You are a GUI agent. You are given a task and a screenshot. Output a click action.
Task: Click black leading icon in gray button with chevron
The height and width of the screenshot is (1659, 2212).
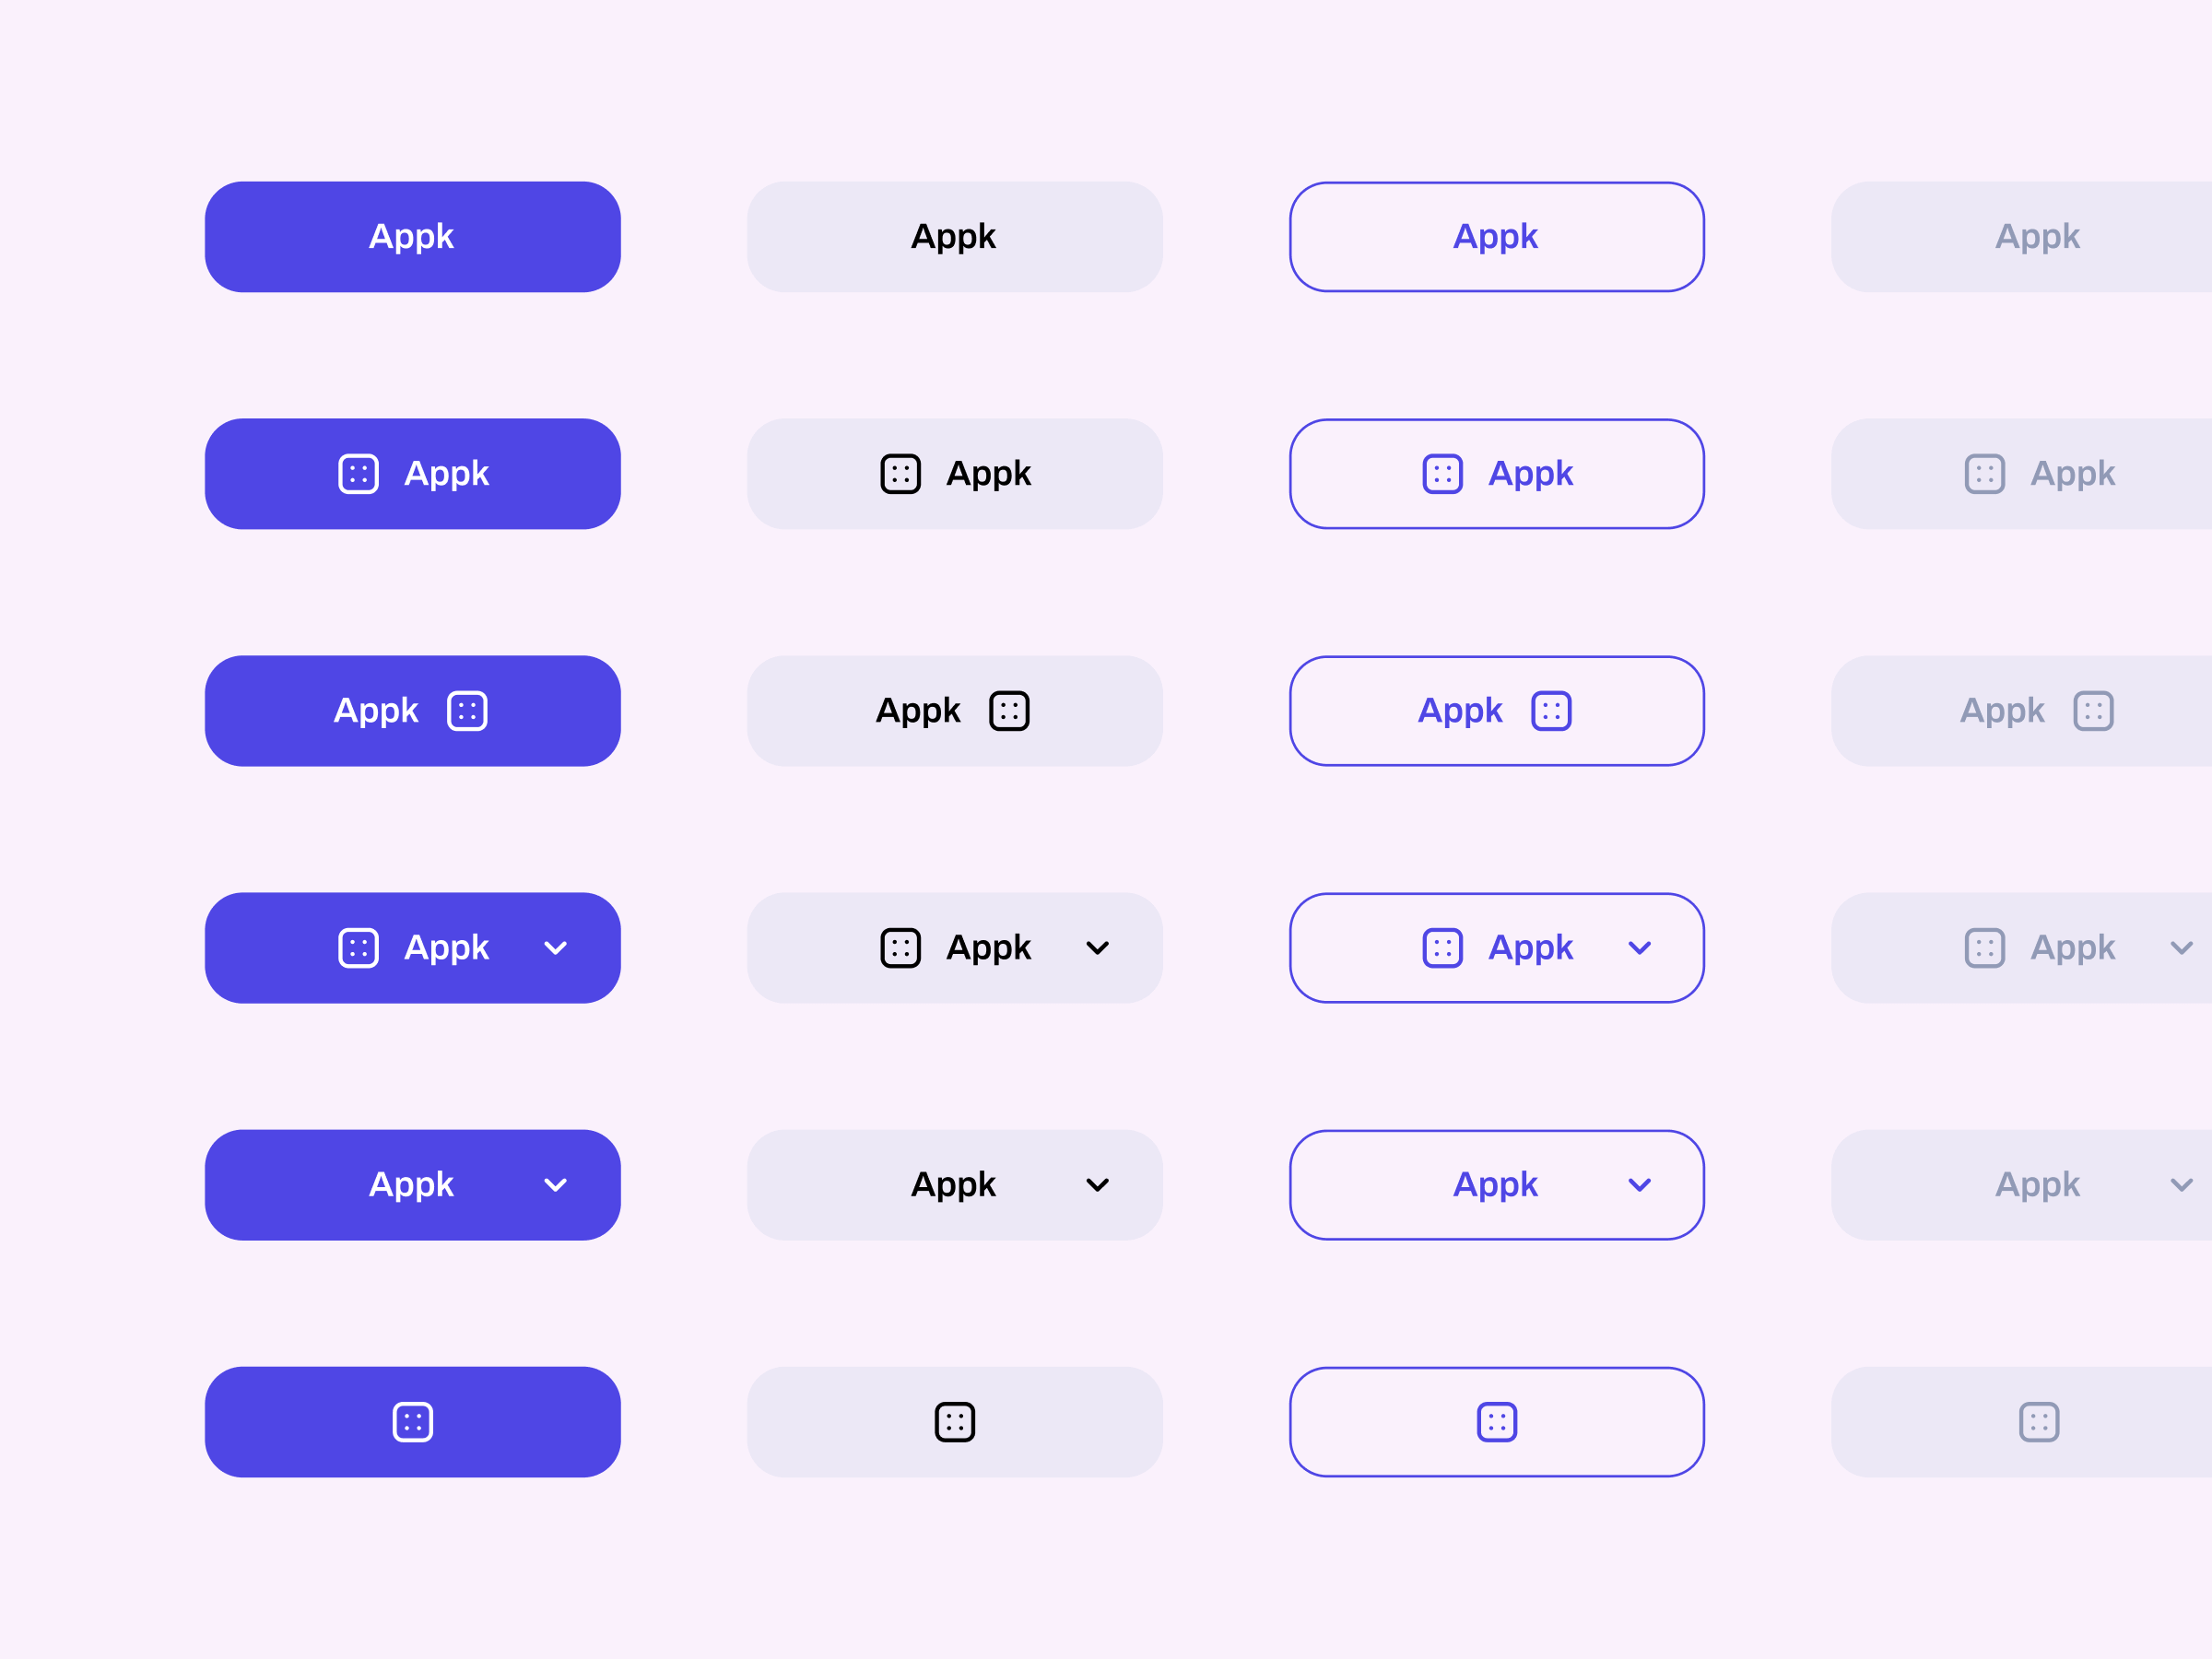tap(900, 948)
